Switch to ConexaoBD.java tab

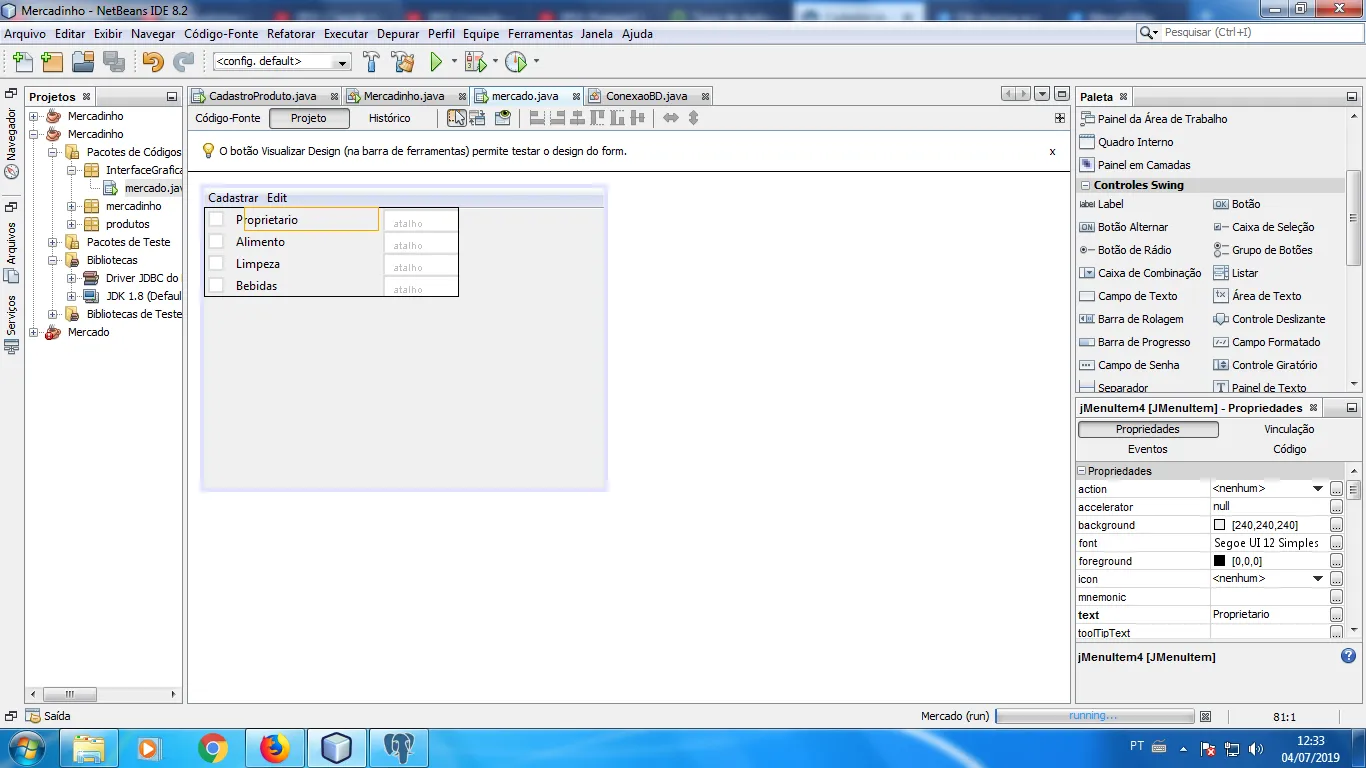646,96
